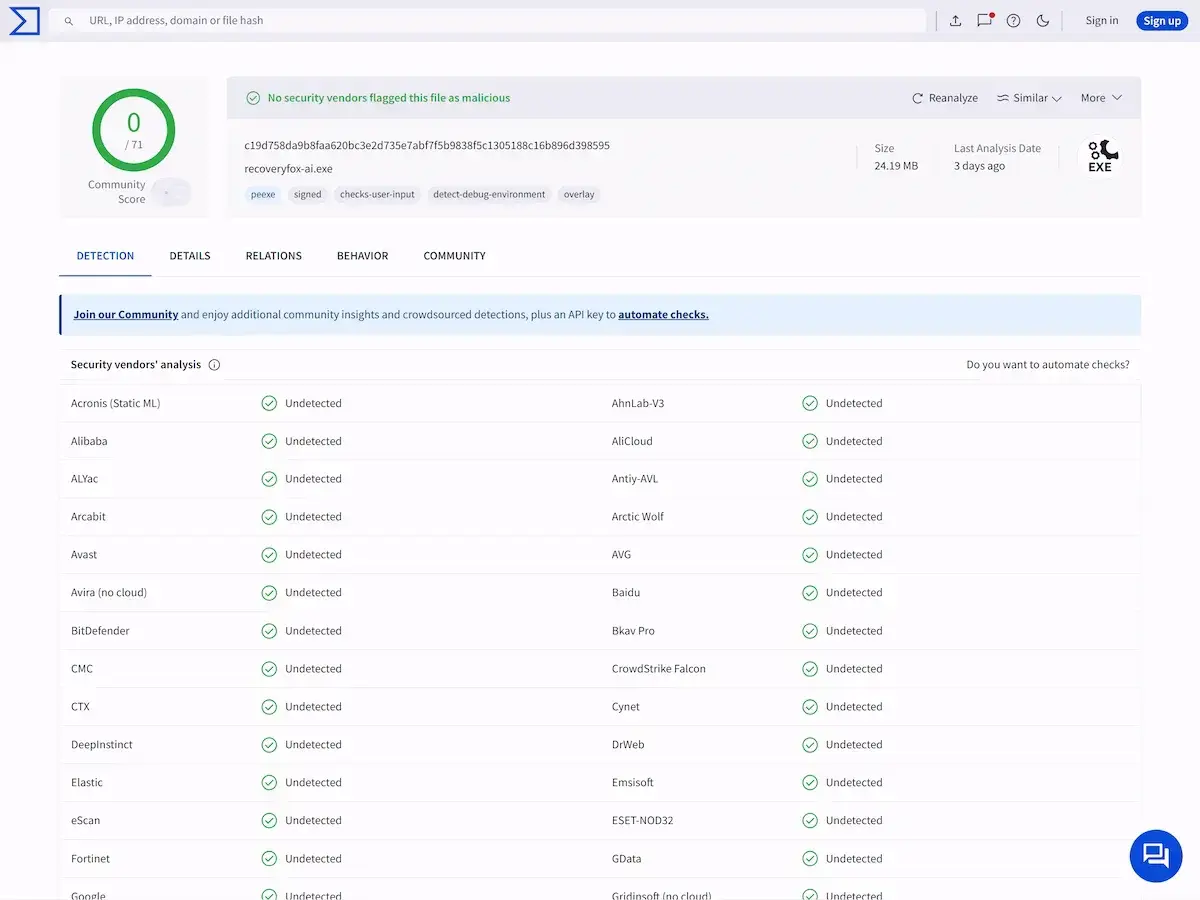1200x900 pixels.
Task: Click the check icon in CrowdStrike Falcon row
Action: 810,669
